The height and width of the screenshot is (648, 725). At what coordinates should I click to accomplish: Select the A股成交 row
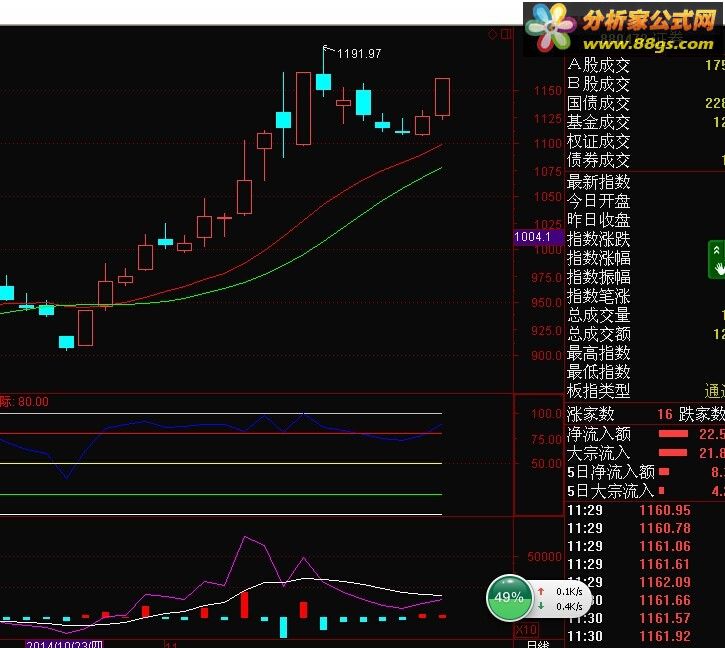click(645, 65)
